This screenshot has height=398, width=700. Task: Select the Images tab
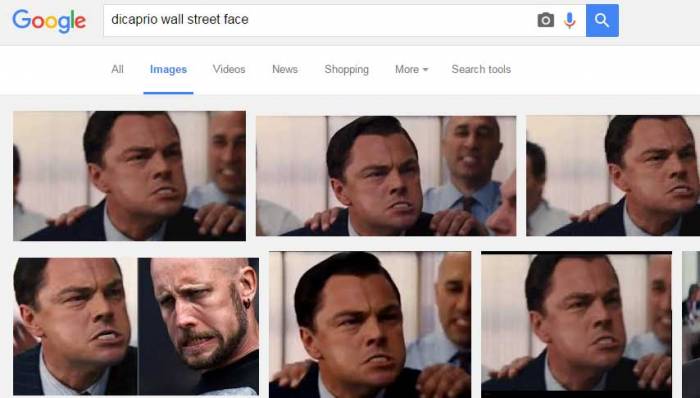[168, 70]
